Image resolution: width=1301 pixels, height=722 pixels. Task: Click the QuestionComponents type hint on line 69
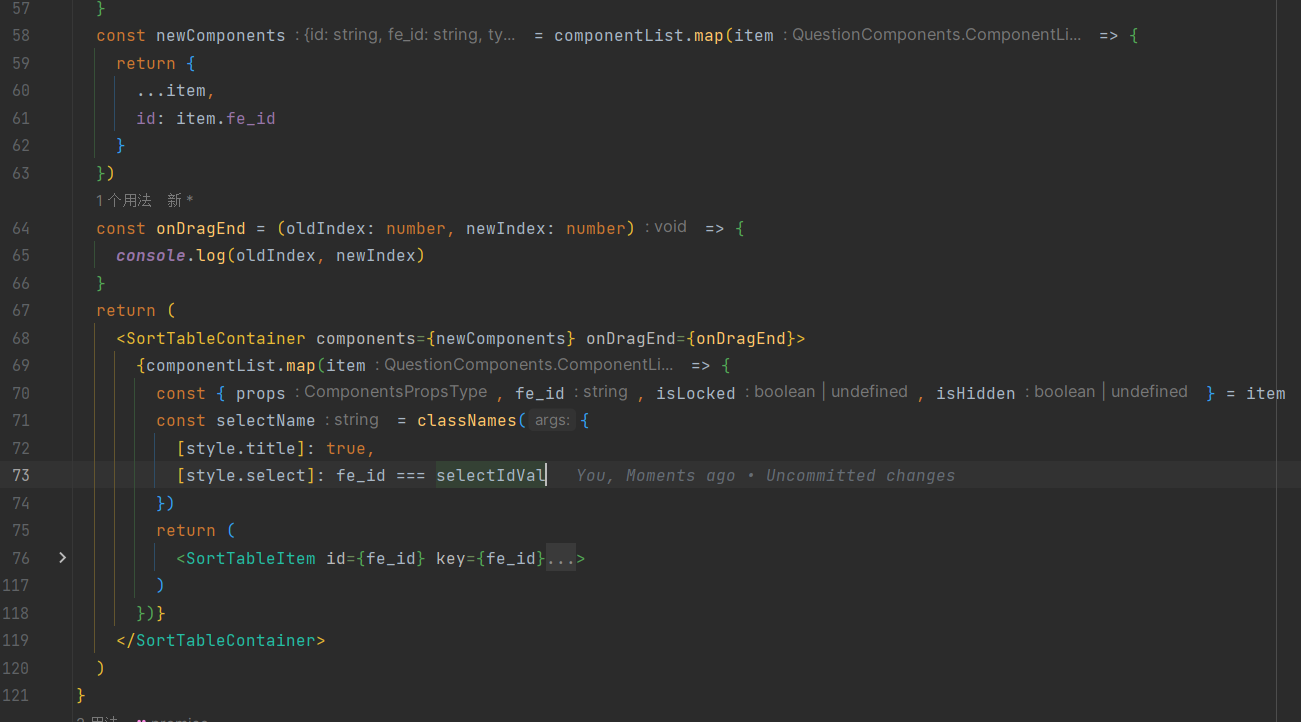524,365
